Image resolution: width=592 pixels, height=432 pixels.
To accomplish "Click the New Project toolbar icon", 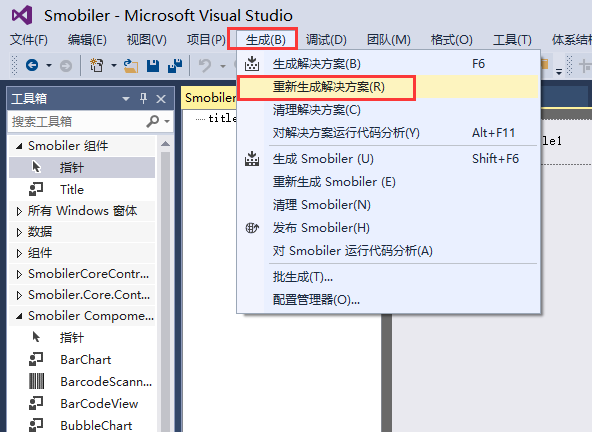I will [x=97, y=65].
